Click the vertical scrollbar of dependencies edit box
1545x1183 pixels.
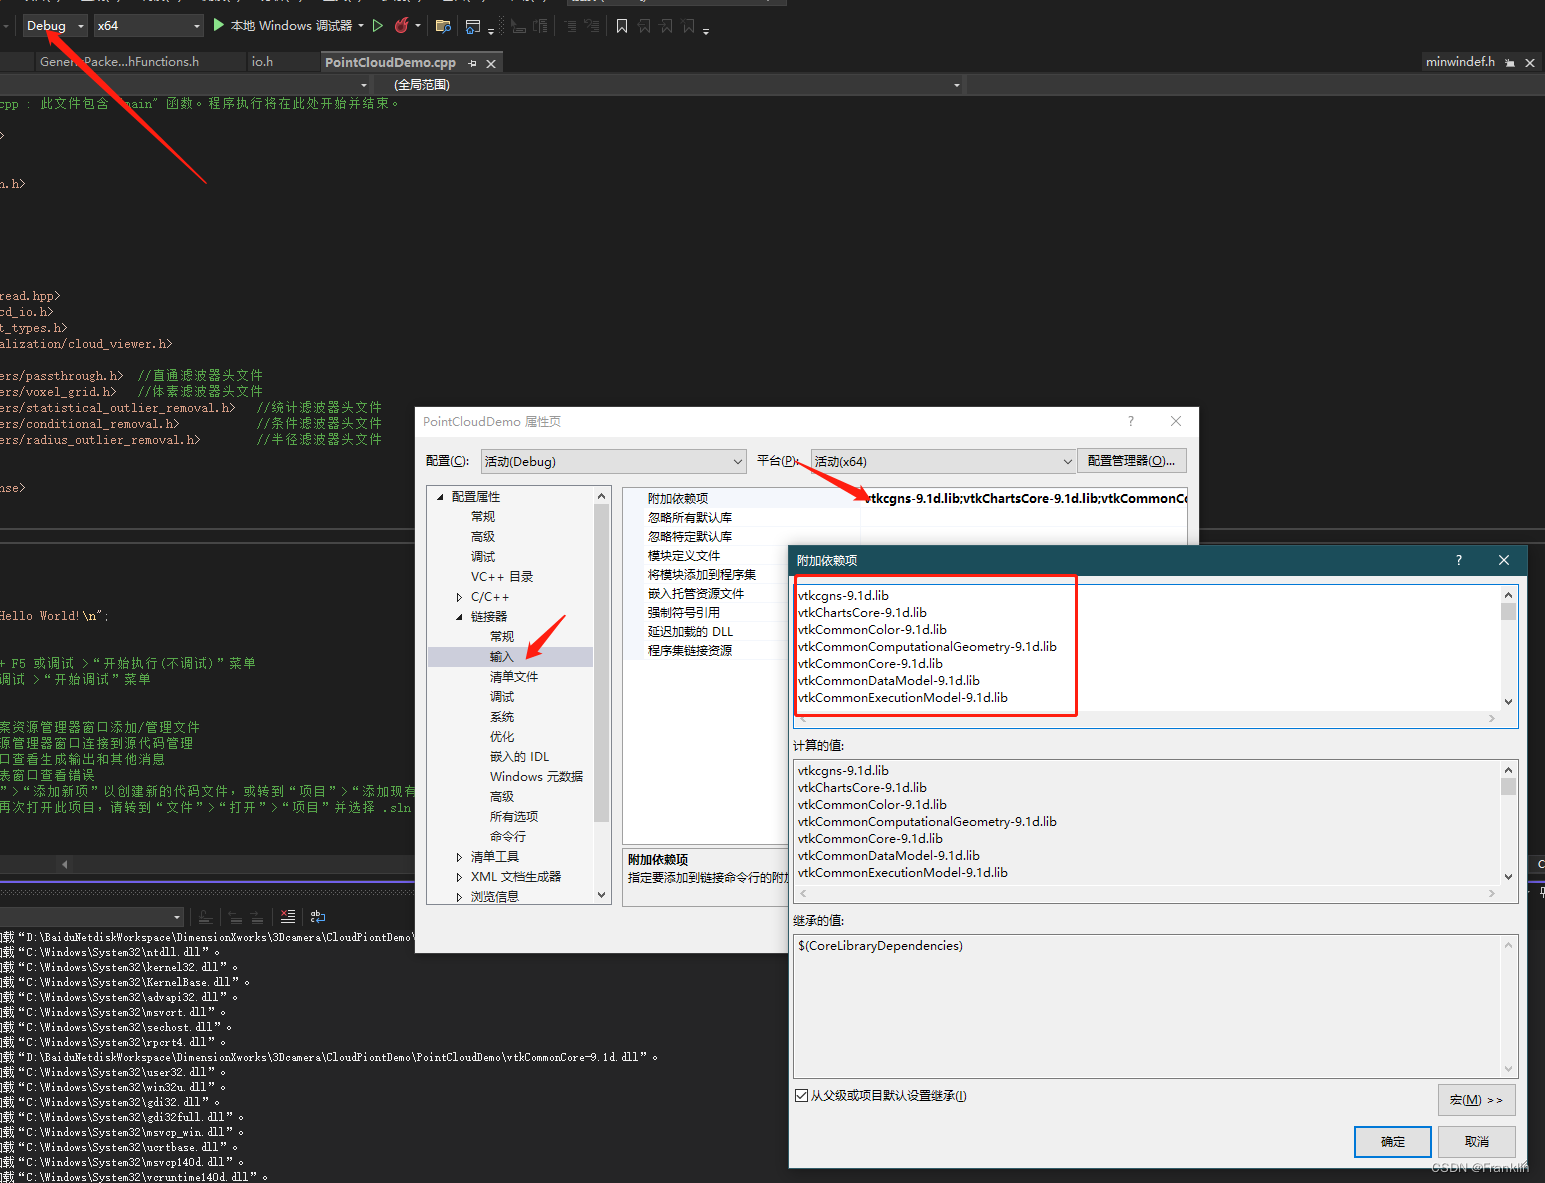tap(1508, 648)
